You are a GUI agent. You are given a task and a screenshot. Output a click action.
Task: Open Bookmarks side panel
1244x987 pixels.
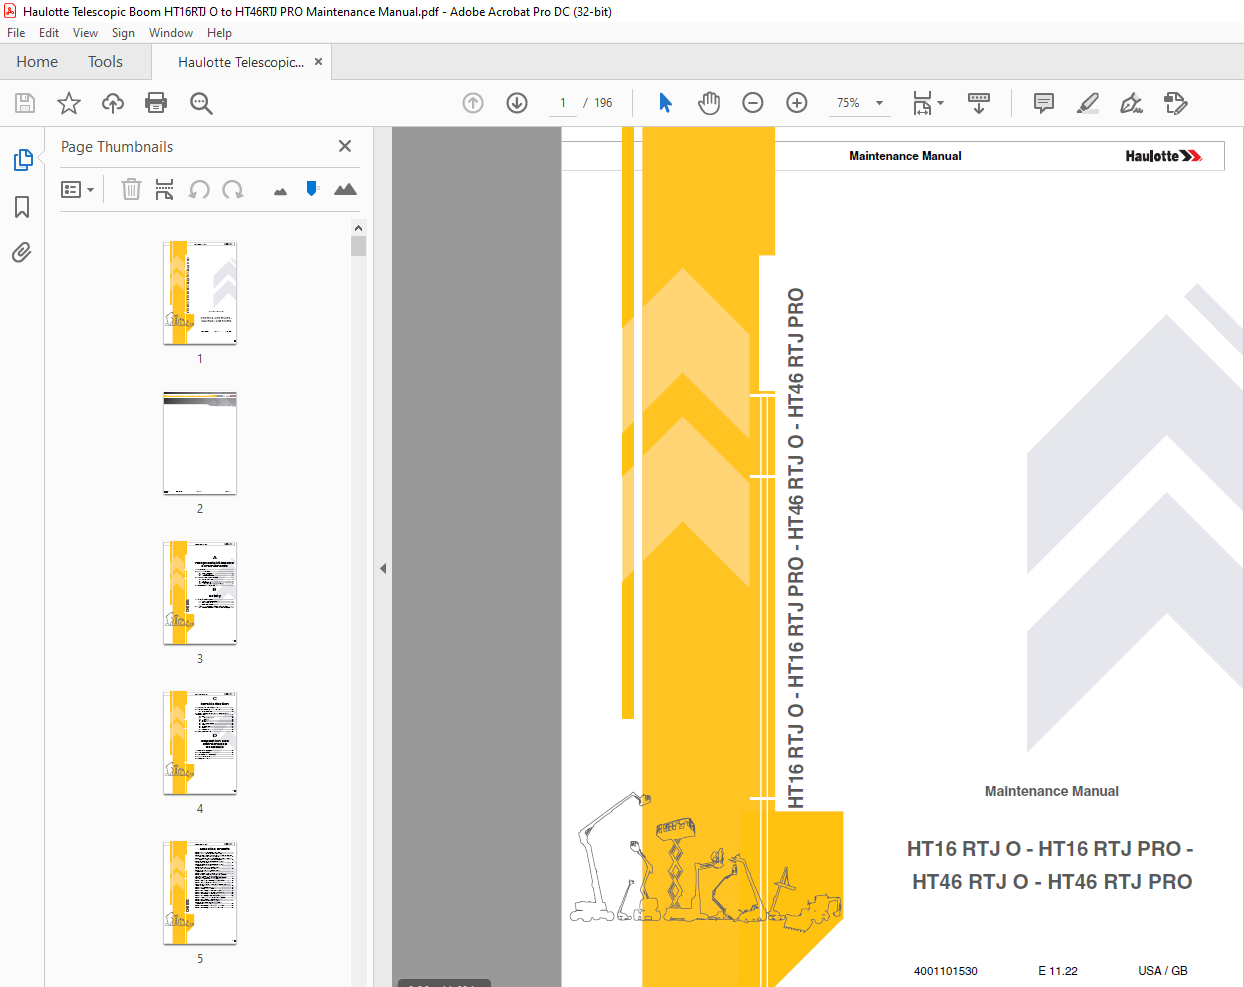point(22,207)
